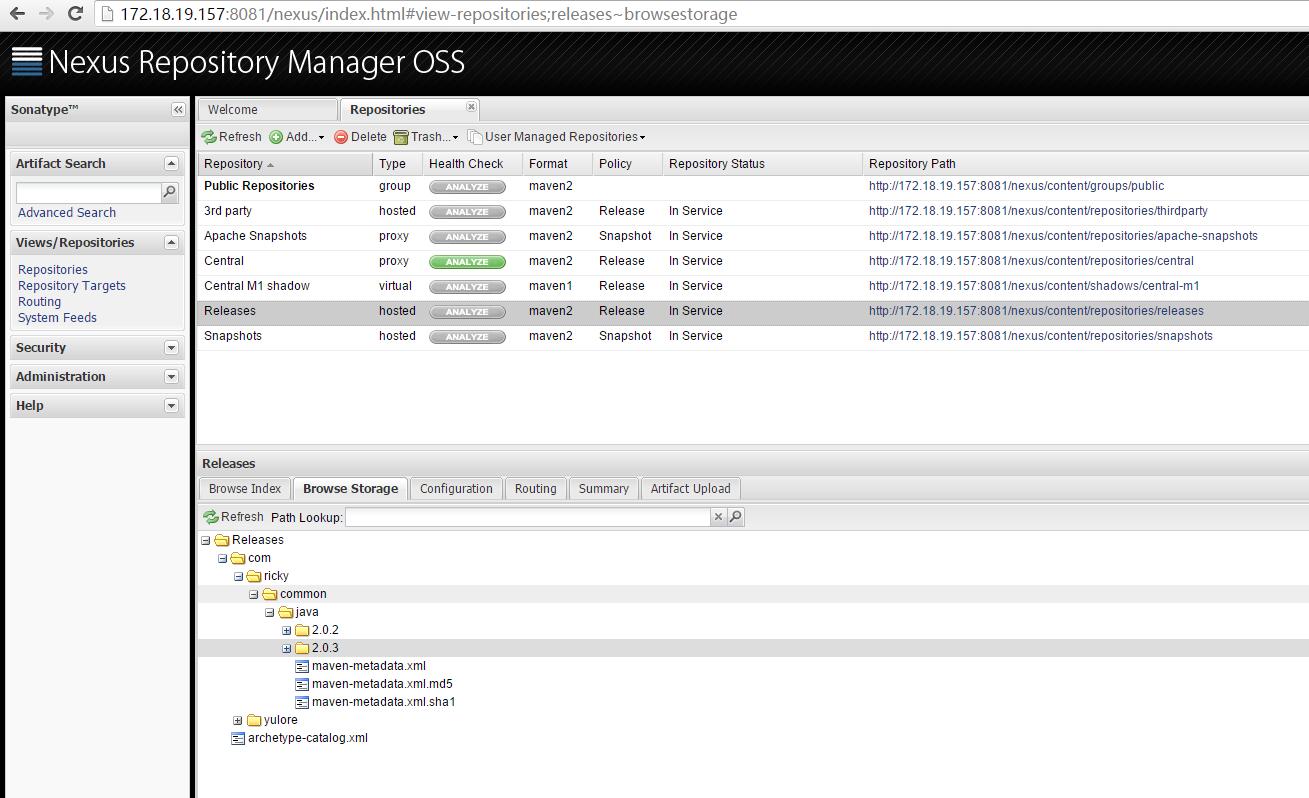Open the thirdparty repository path link
Image resolution: width=1309 pixels, height=798 pixels.
click(1038, 211)
